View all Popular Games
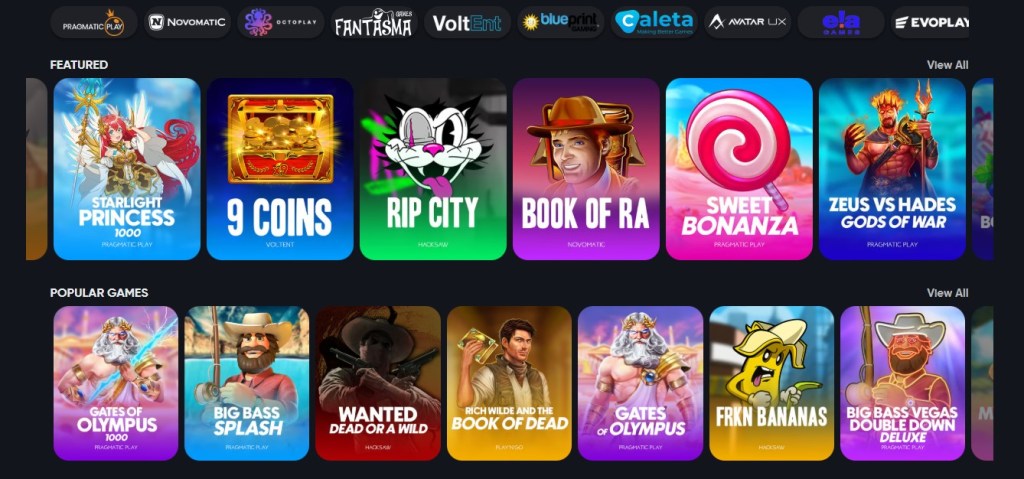 [947, 293]
